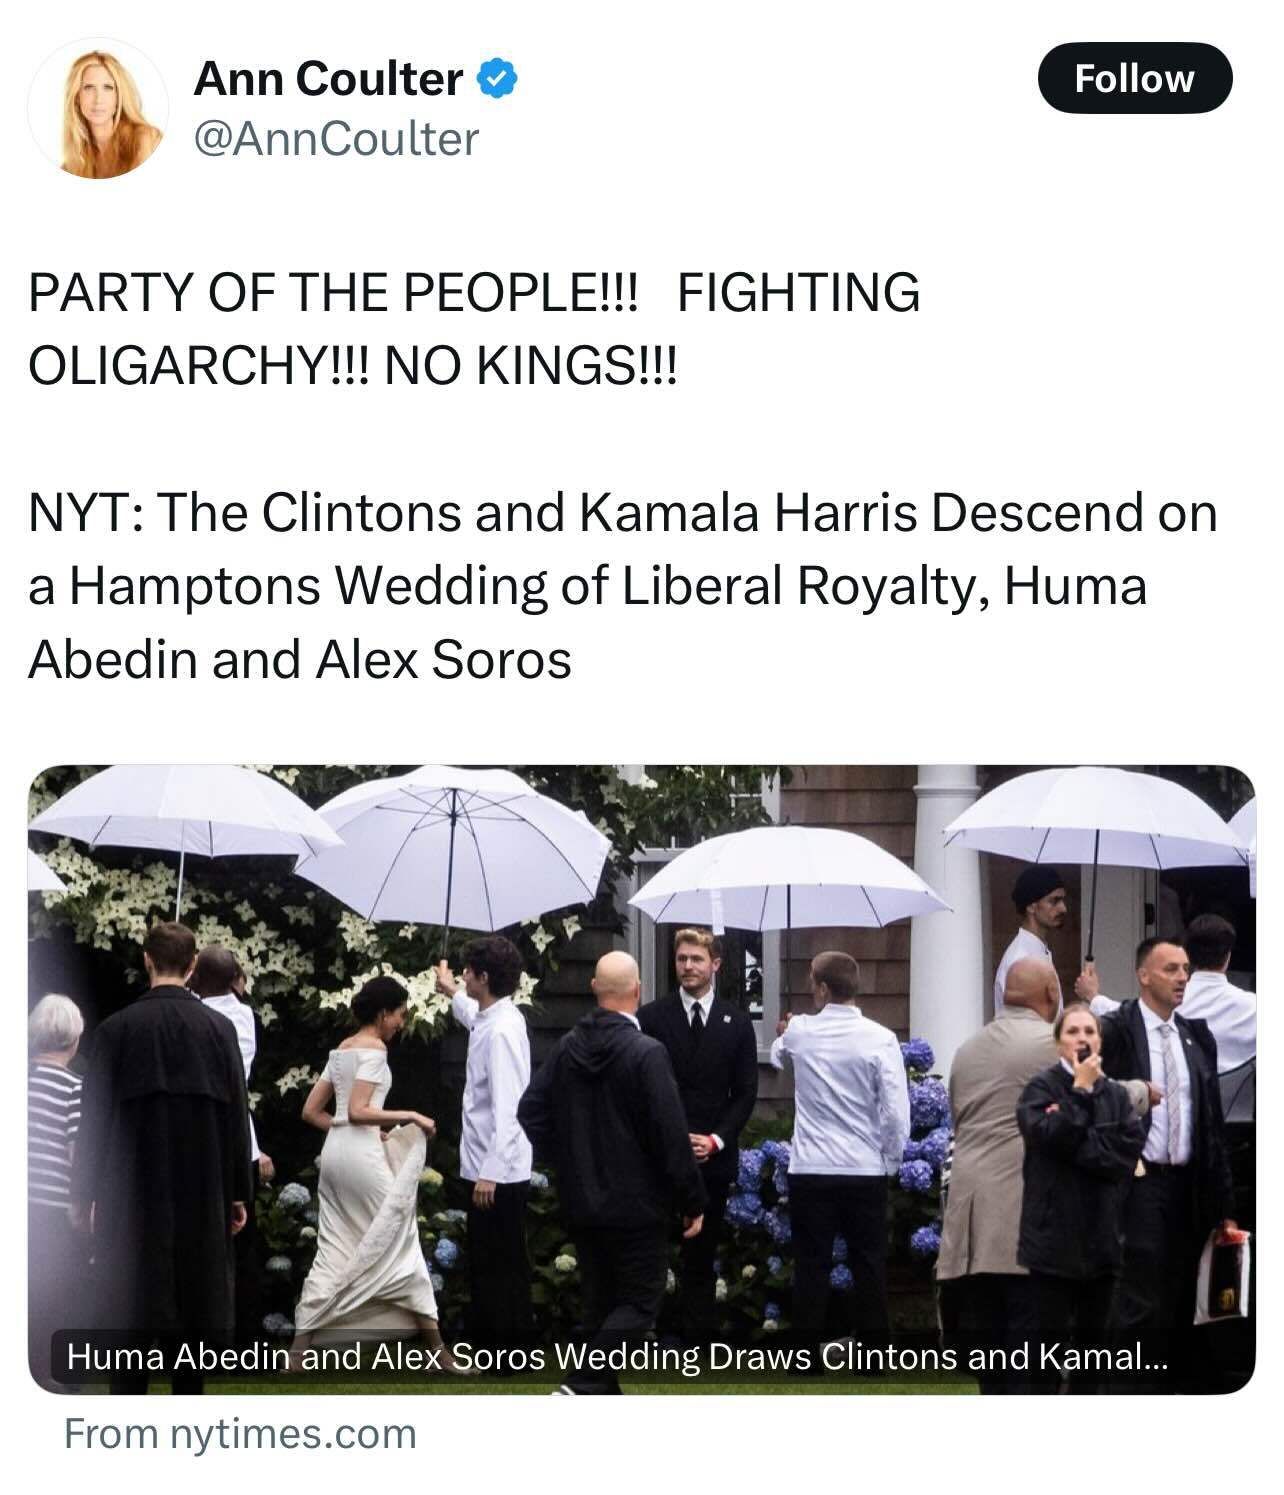Follow the @AnnCoulter account

(x=1134, y=78)
